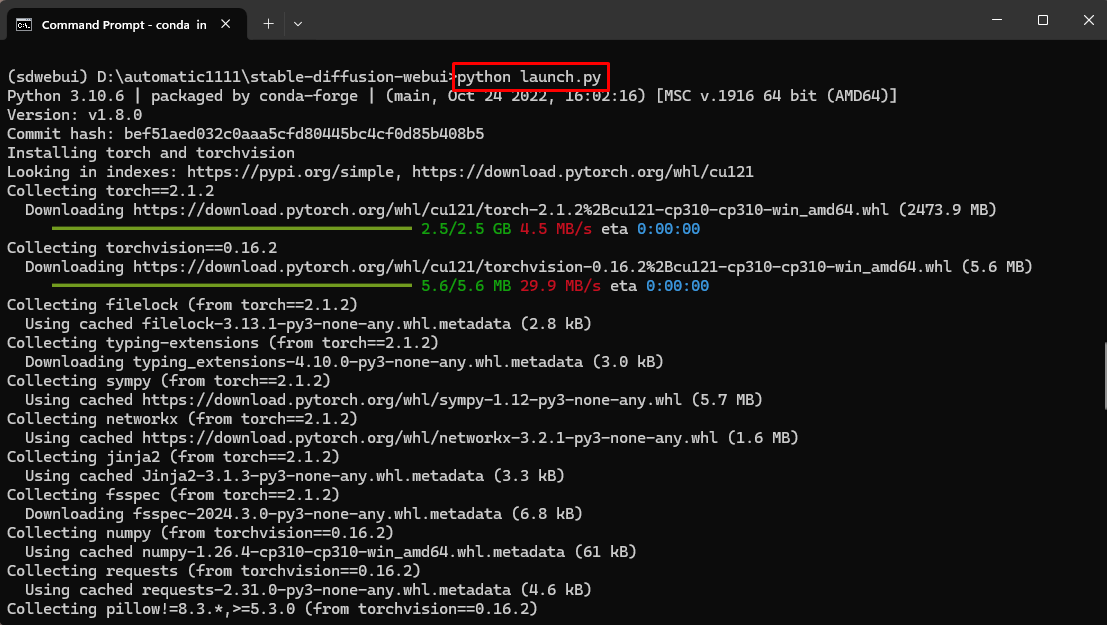Click the download.pytorch.org/whl/cu121 index URL

(582, 172)
